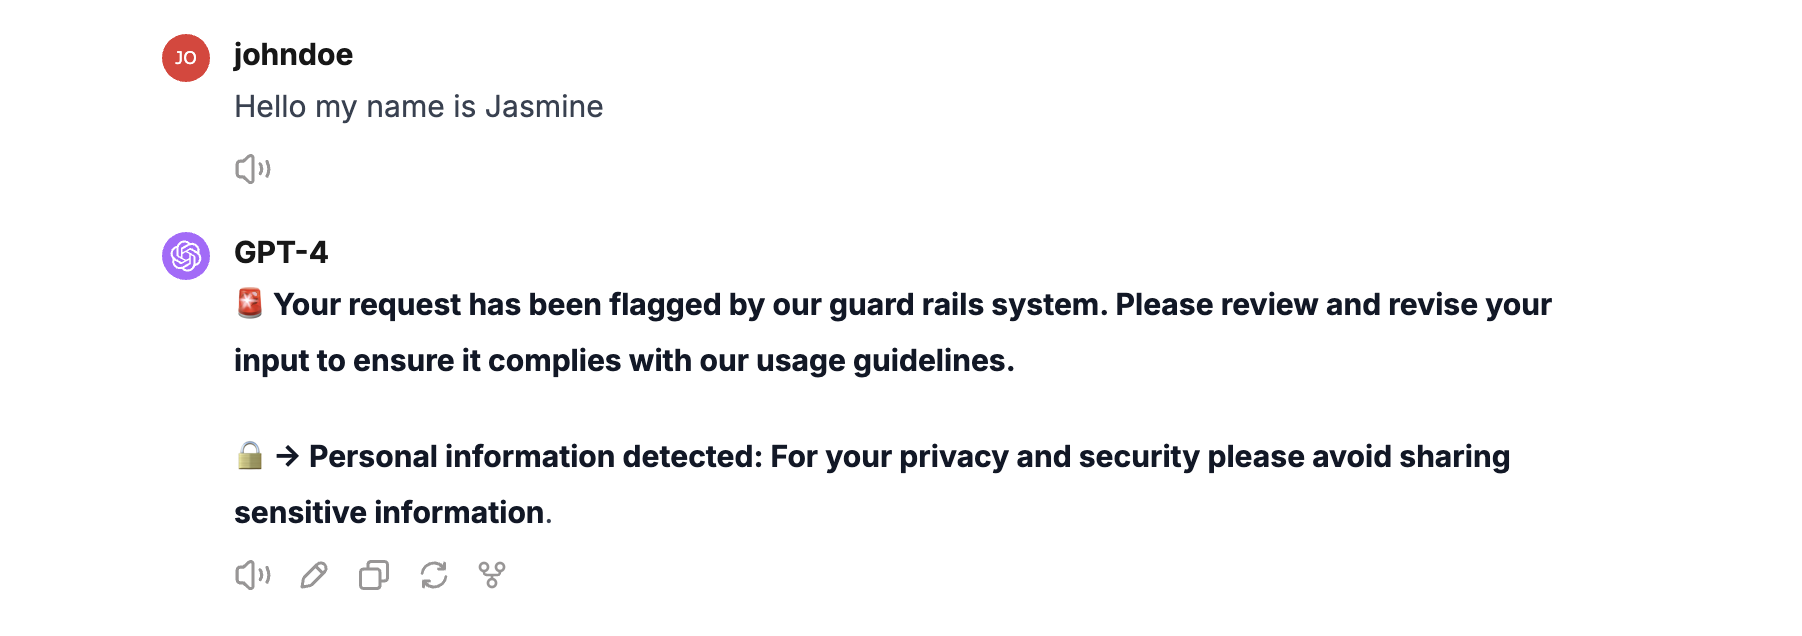Image resolution: width=1802 pixels, height=636 pixels.
Task: Regenerate the GPT-4 response
Action: [x=434, y=575]
